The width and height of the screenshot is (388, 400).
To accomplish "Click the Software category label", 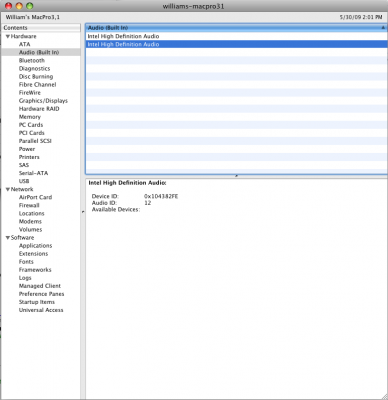I will (x=22, y=238).
